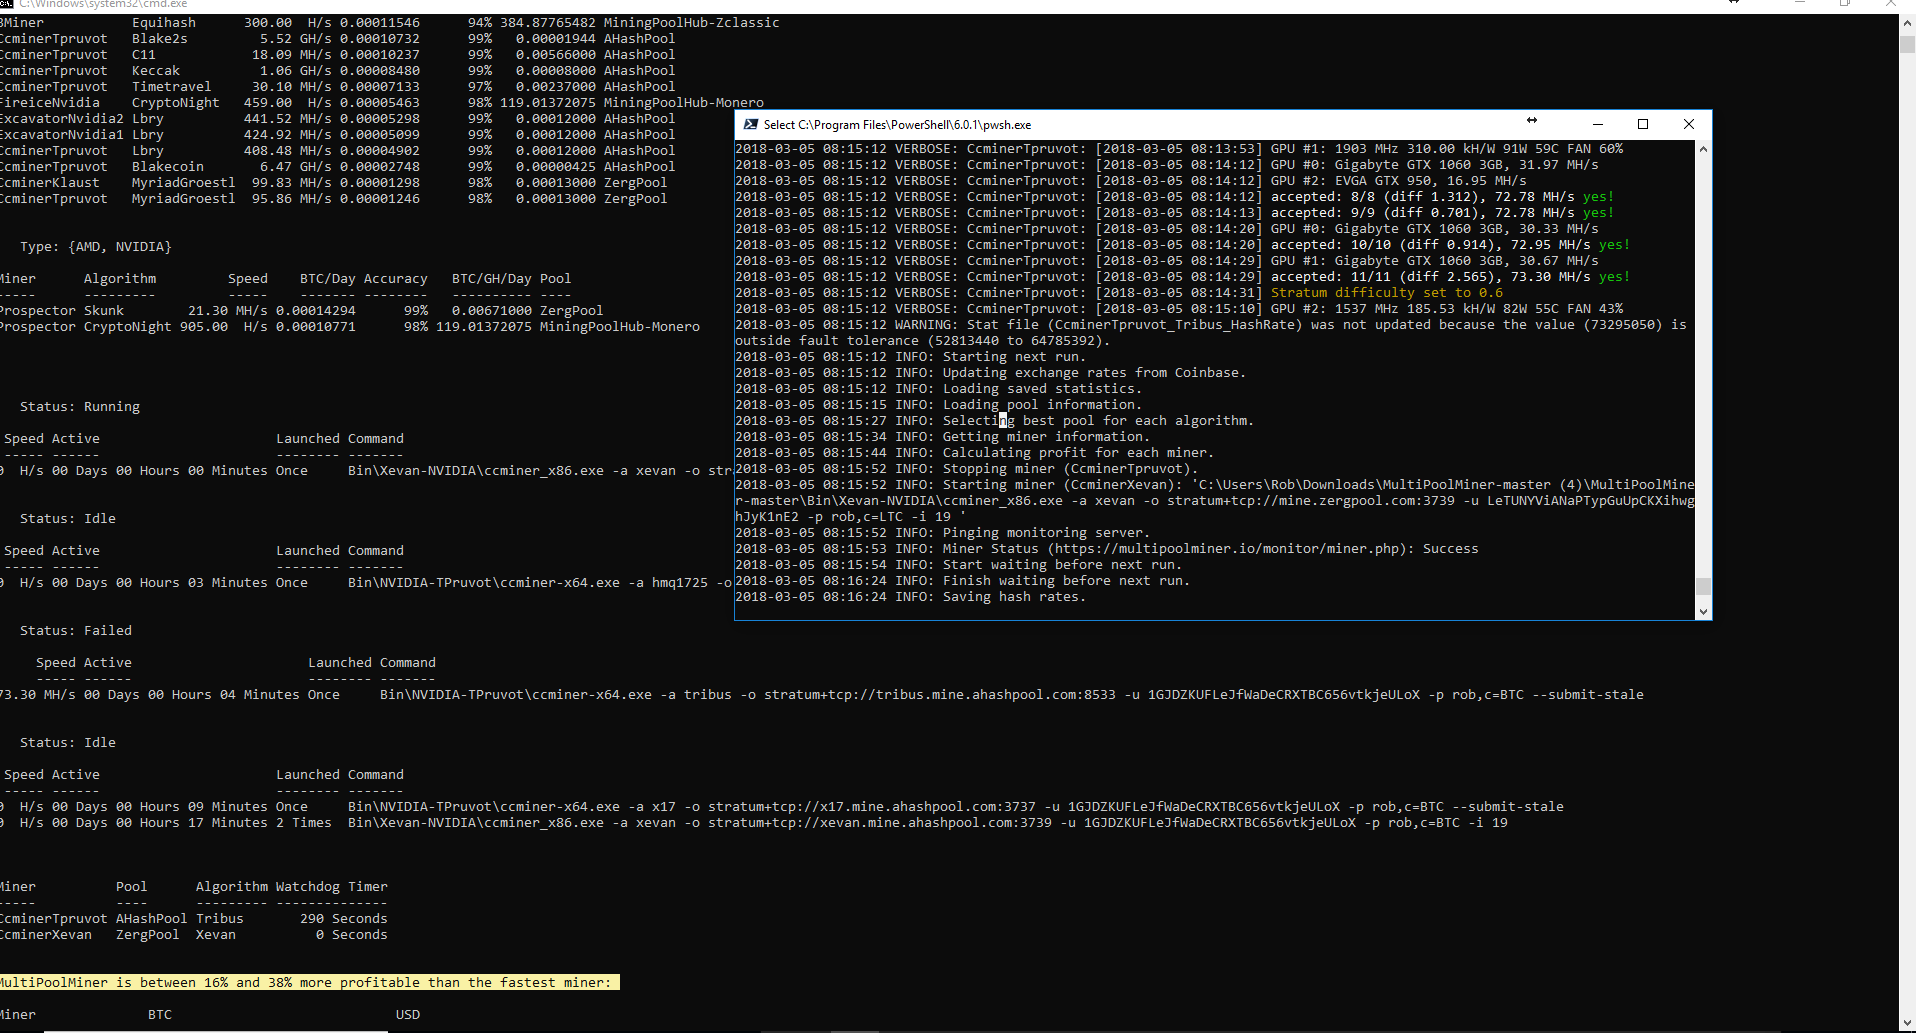Click the down arrow of the PowerShell scrollbar
The image size is (1916, 1033).
point(1702,611)
